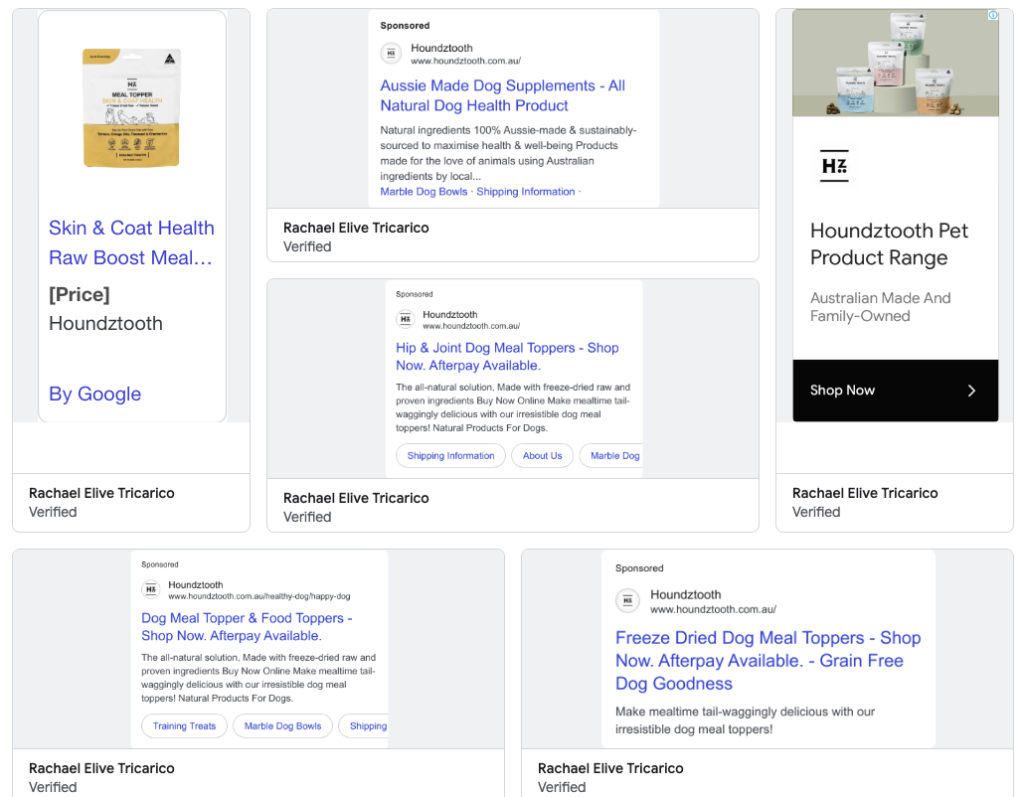Click the About Us sitelink chip
This screenshot has height=797, width=1024.
point(542,456)
